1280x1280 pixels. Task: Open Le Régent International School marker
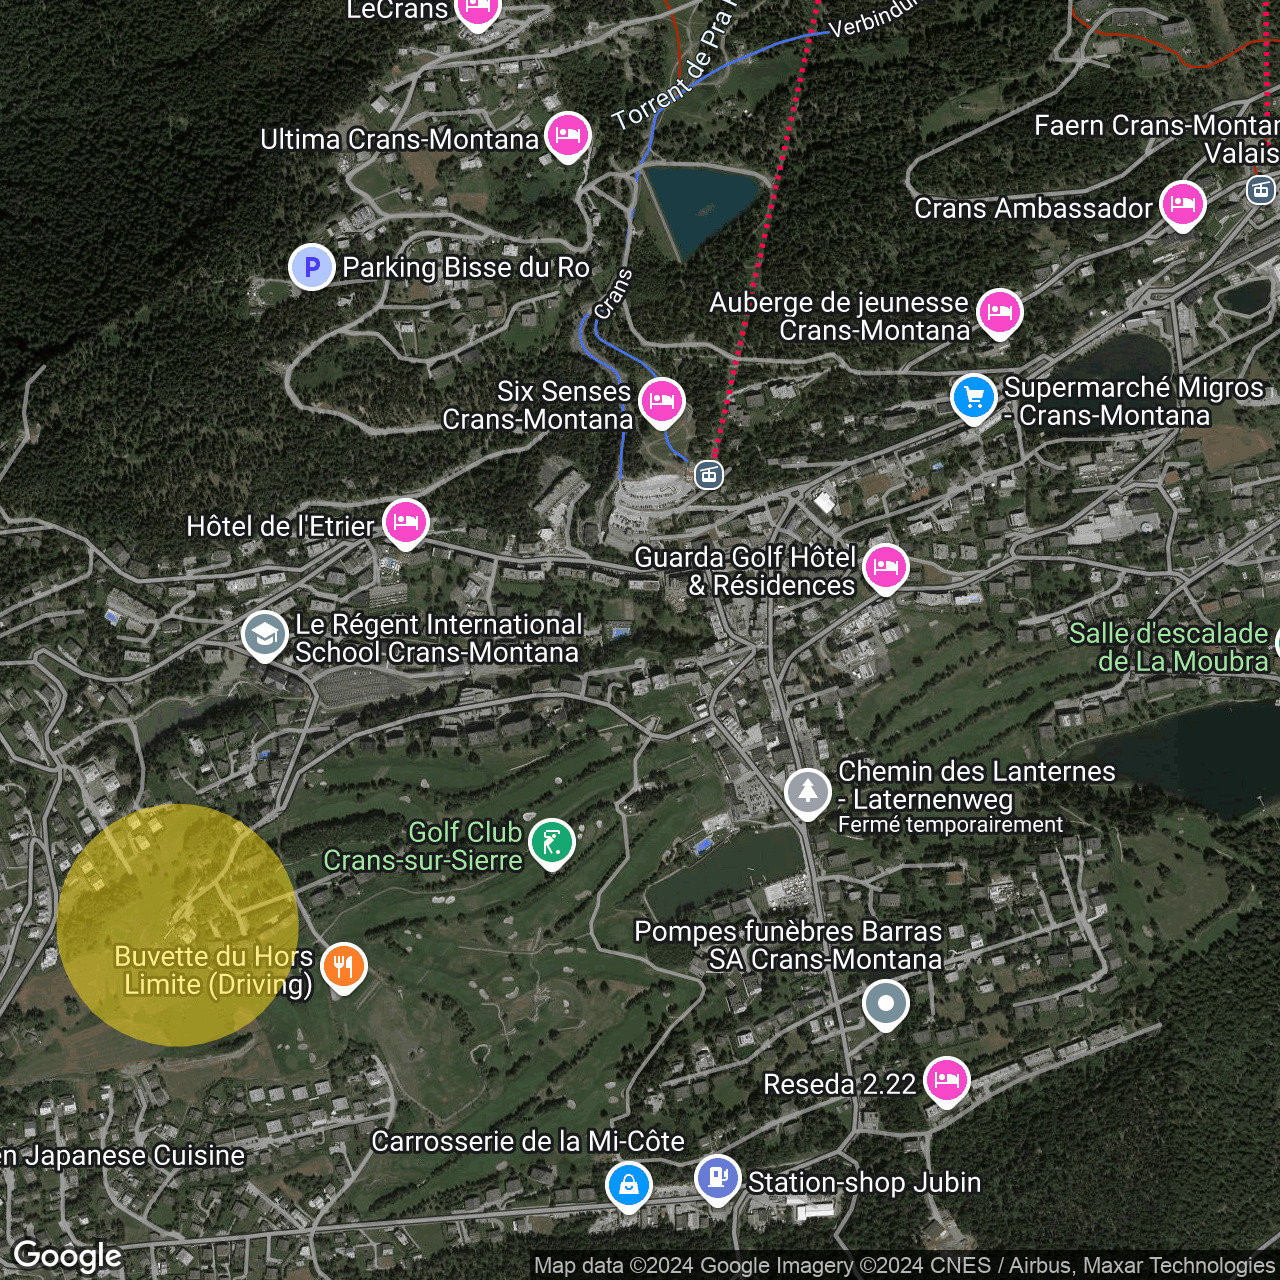coord(265,635)
